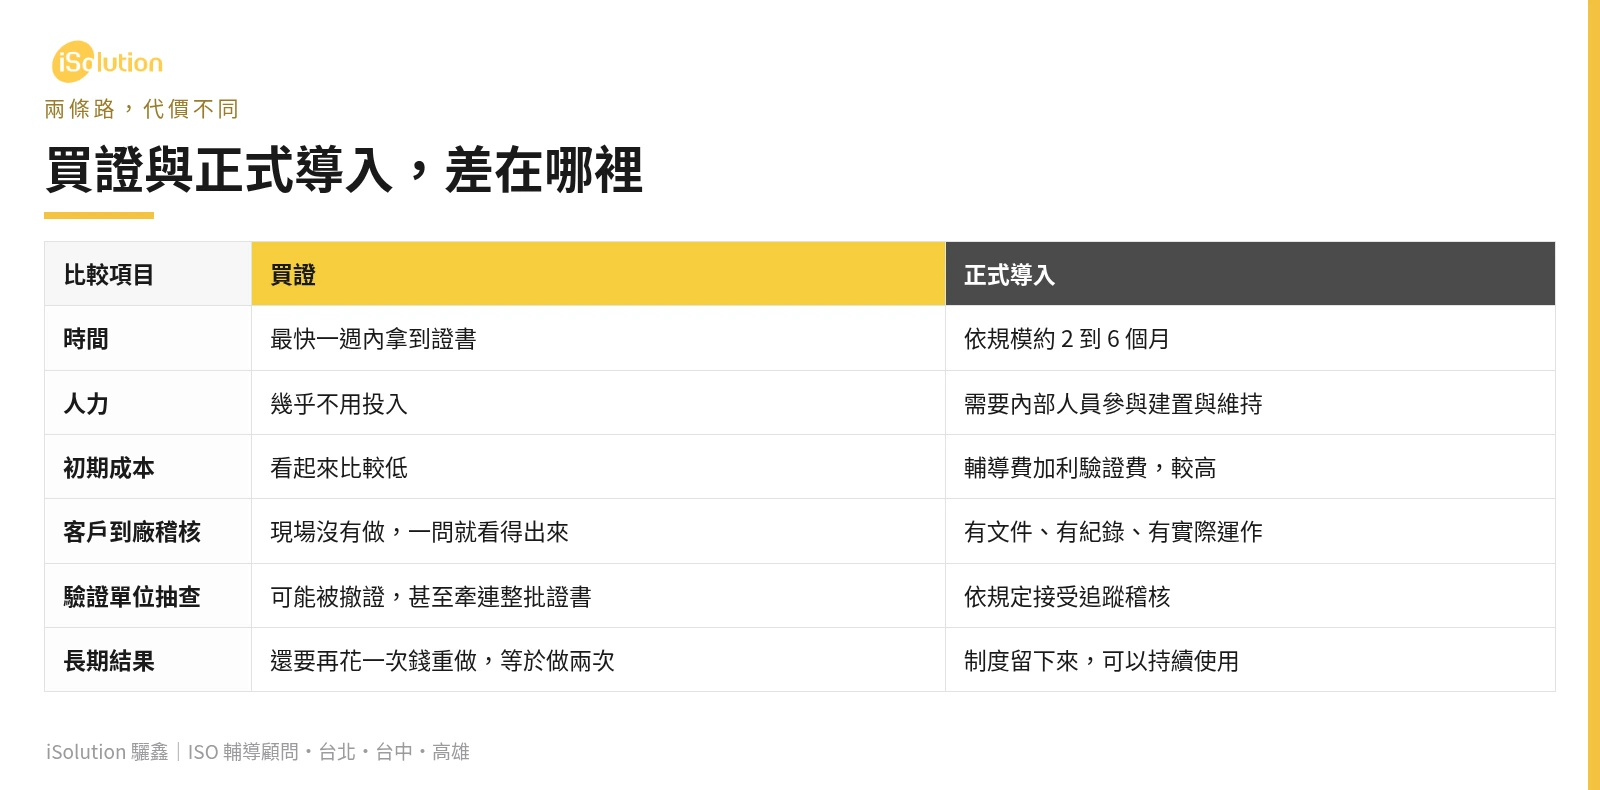Click the '客戶到廠稽核' row label

tap(148, 532)
